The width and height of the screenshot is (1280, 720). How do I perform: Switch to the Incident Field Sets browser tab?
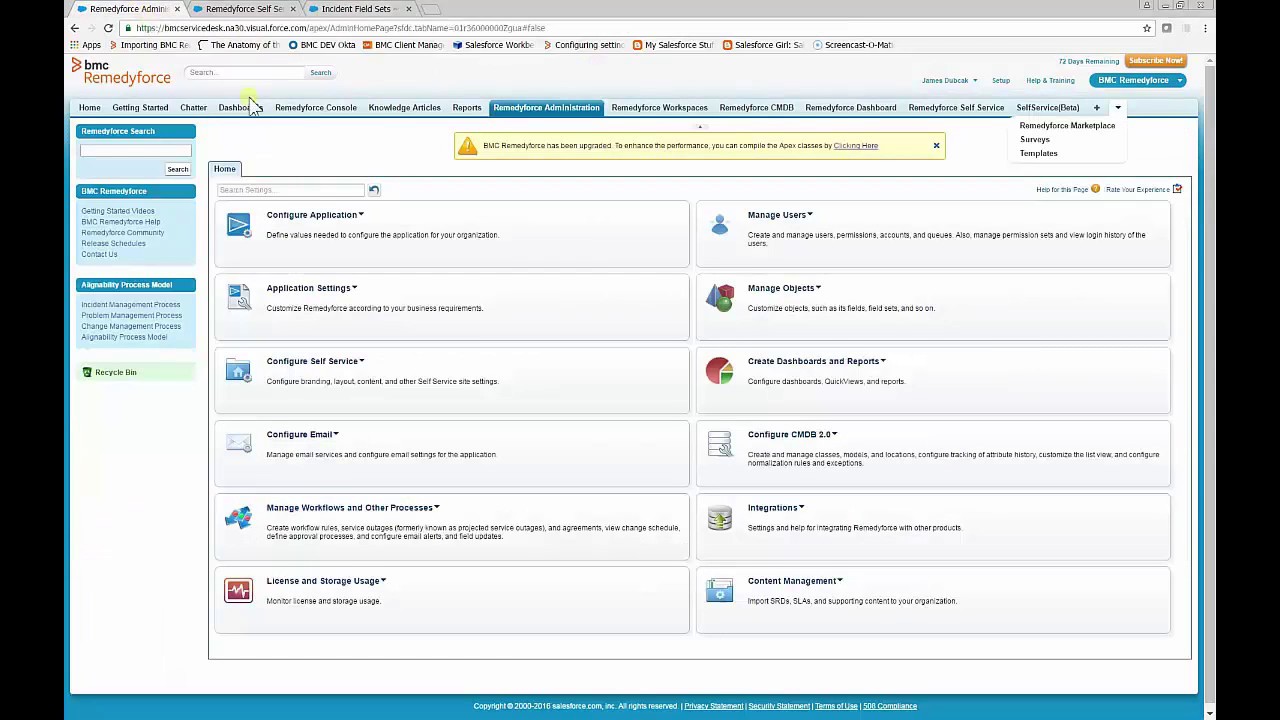click(357, 9)
